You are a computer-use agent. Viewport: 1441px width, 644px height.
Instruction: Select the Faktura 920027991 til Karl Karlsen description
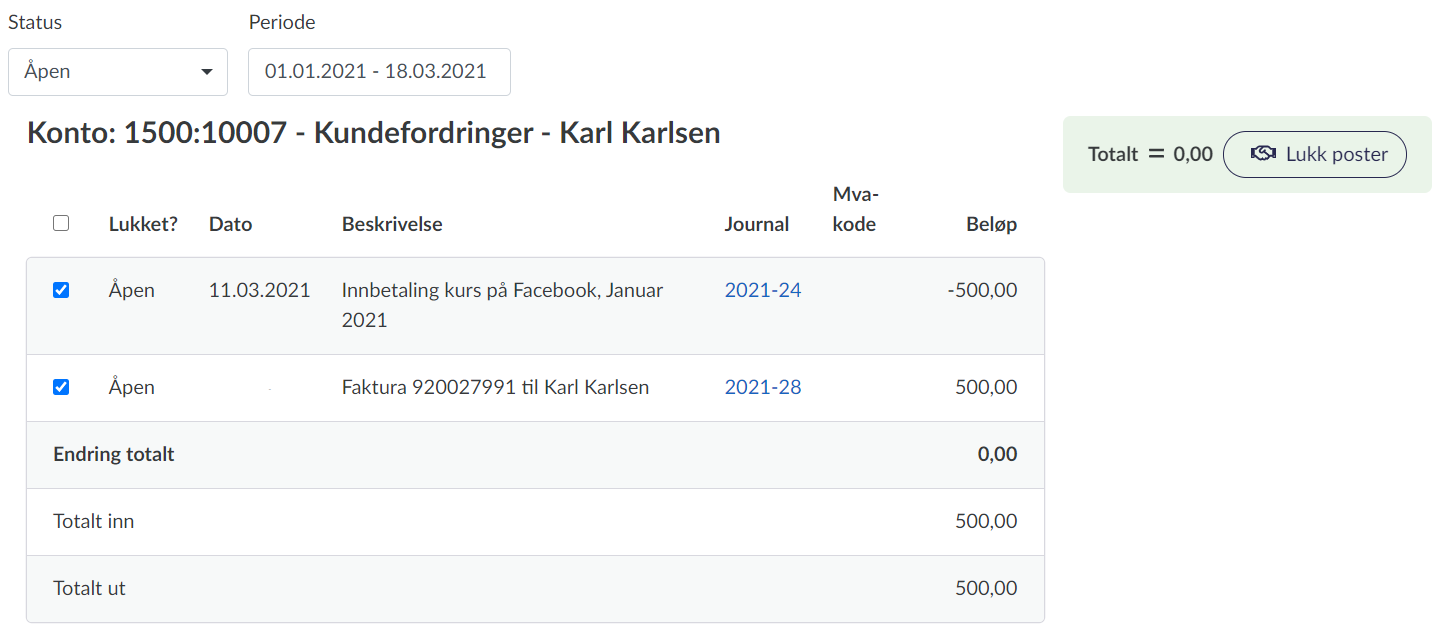click(x=495, y=387)
